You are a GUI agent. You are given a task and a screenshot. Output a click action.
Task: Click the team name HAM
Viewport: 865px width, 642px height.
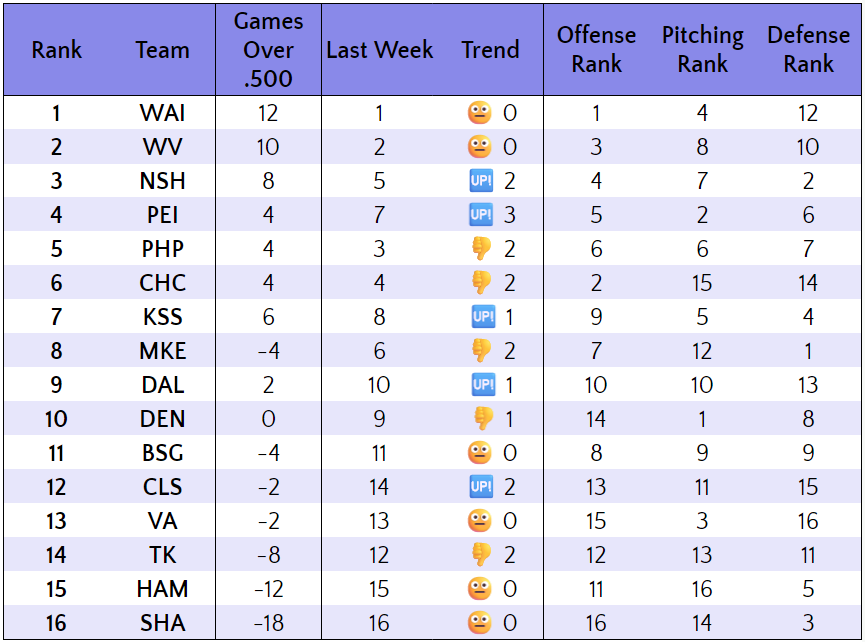pyautogui.click(x=162, y=589)
